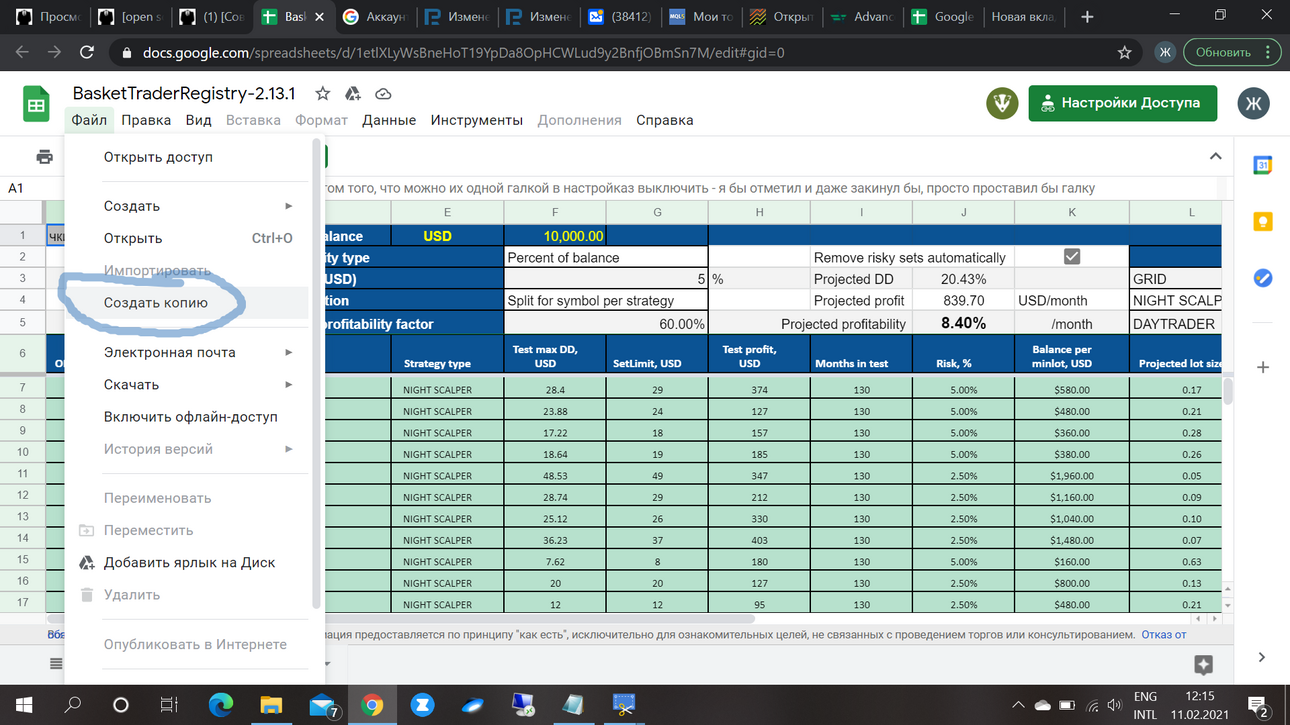Choose Включить офлайн-доступ option

coord(188,417)
